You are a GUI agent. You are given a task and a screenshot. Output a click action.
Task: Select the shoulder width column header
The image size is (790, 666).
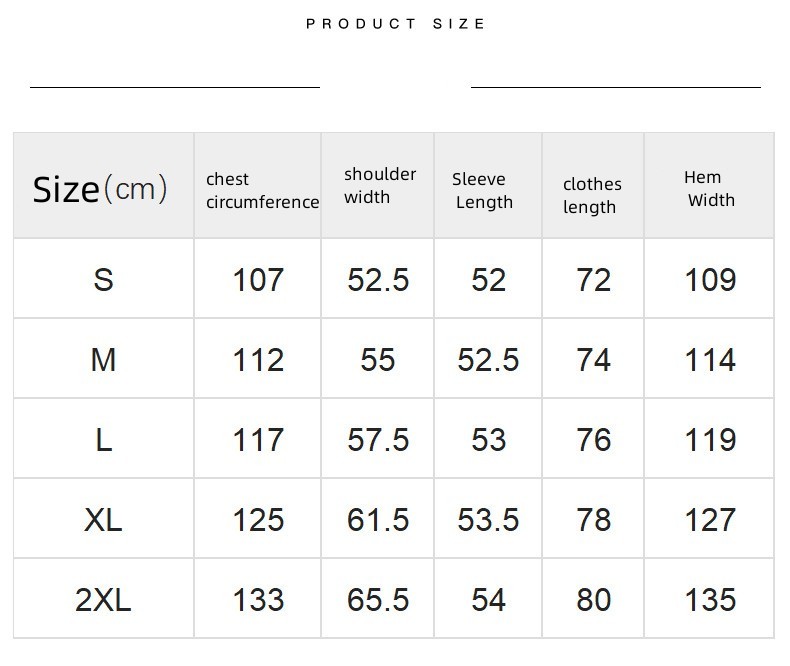379,185
